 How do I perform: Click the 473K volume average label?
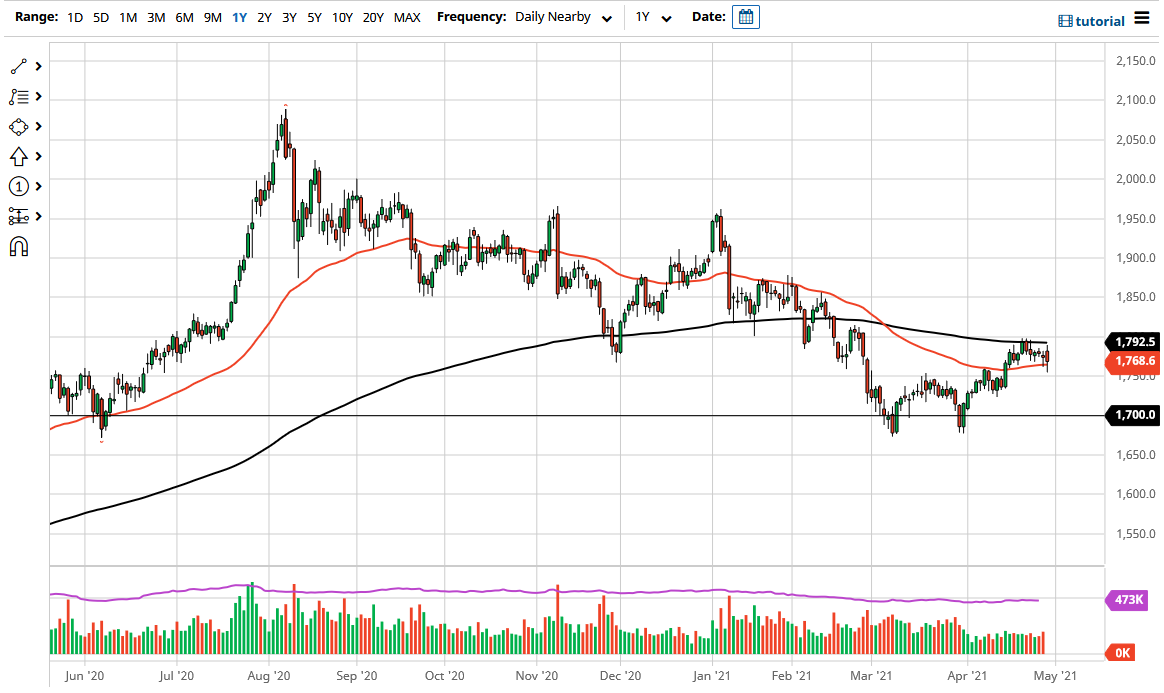tap(1128, 600)
